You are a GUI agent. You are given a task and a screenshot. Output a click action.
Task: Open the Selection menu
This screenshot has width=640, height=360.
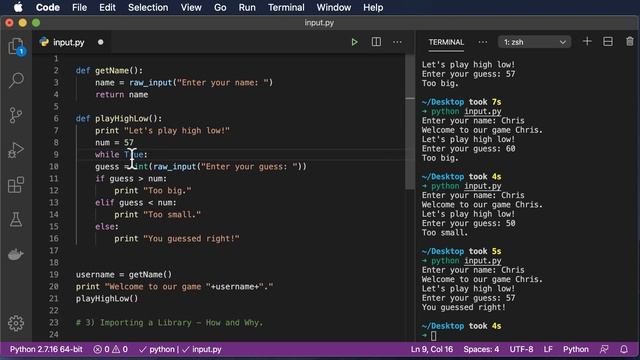(x=148, y=7)
